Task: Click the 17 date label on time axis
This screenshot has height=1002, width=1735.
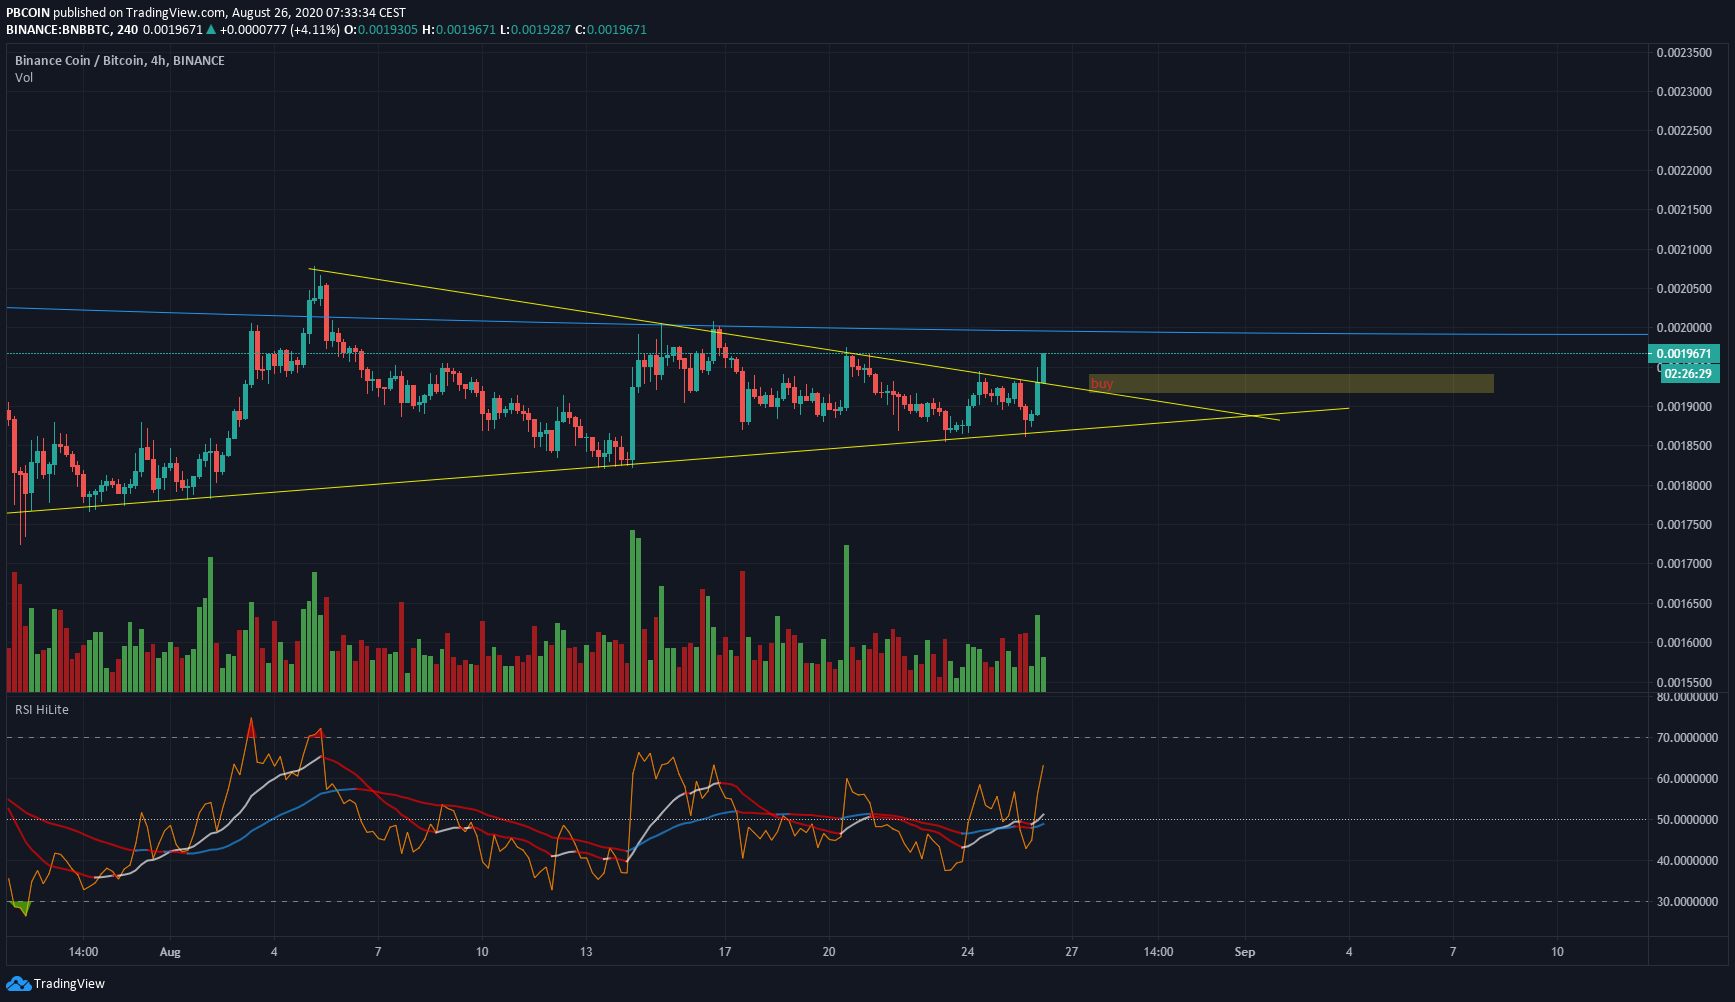Action: tap(725, 951)
